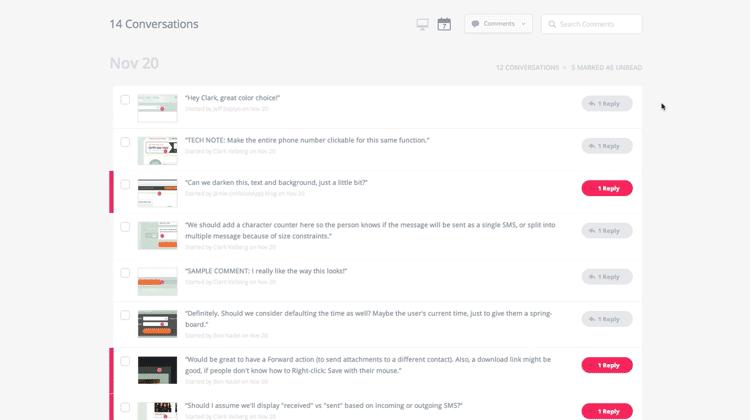This screenshot has width=750, height=420.
Task: Click the 5 MARKED AS UNREAD link
Action: [x=607, y=67]
